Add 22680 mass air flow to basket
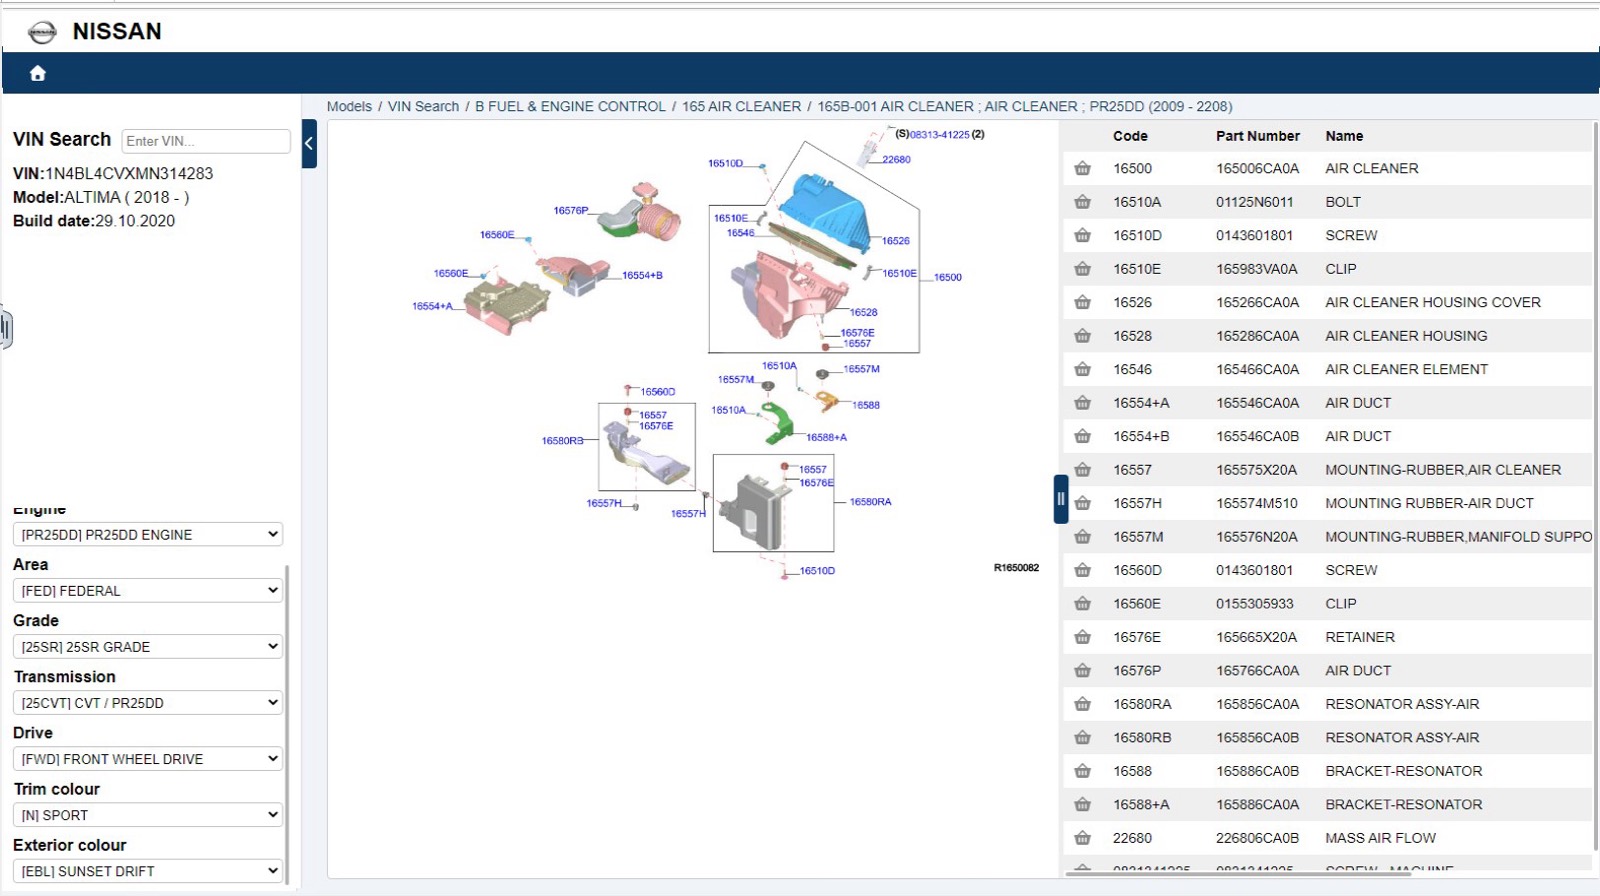Screen dimensions: 1600x896 coord(1083,839)
